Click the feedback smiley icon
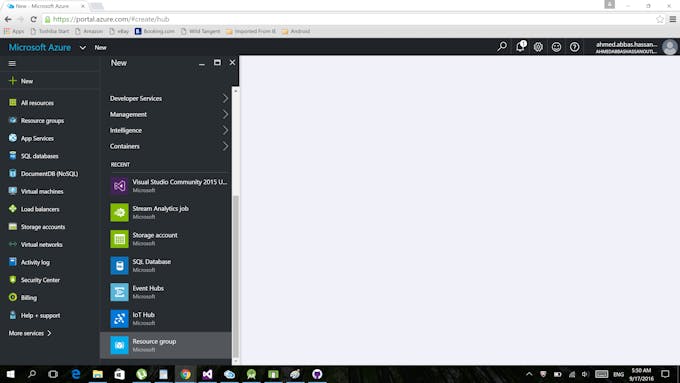 (556, 47)
